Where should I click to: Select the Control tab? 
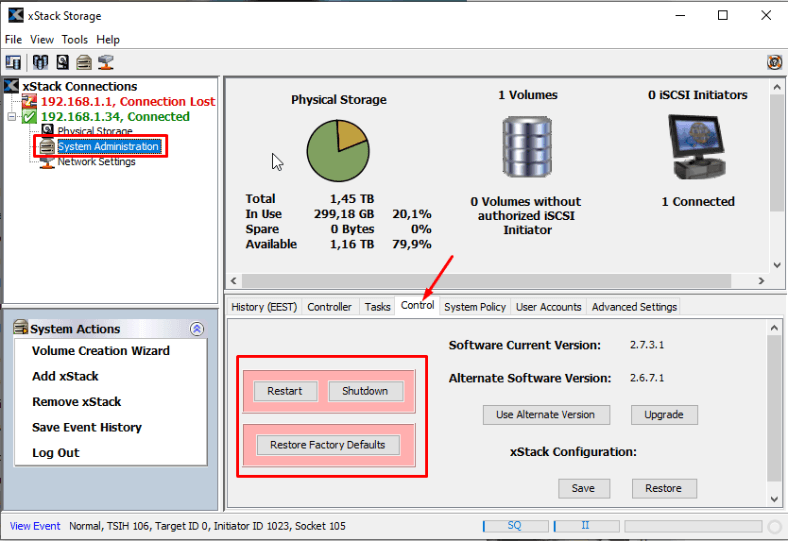[x=417, y=305]
